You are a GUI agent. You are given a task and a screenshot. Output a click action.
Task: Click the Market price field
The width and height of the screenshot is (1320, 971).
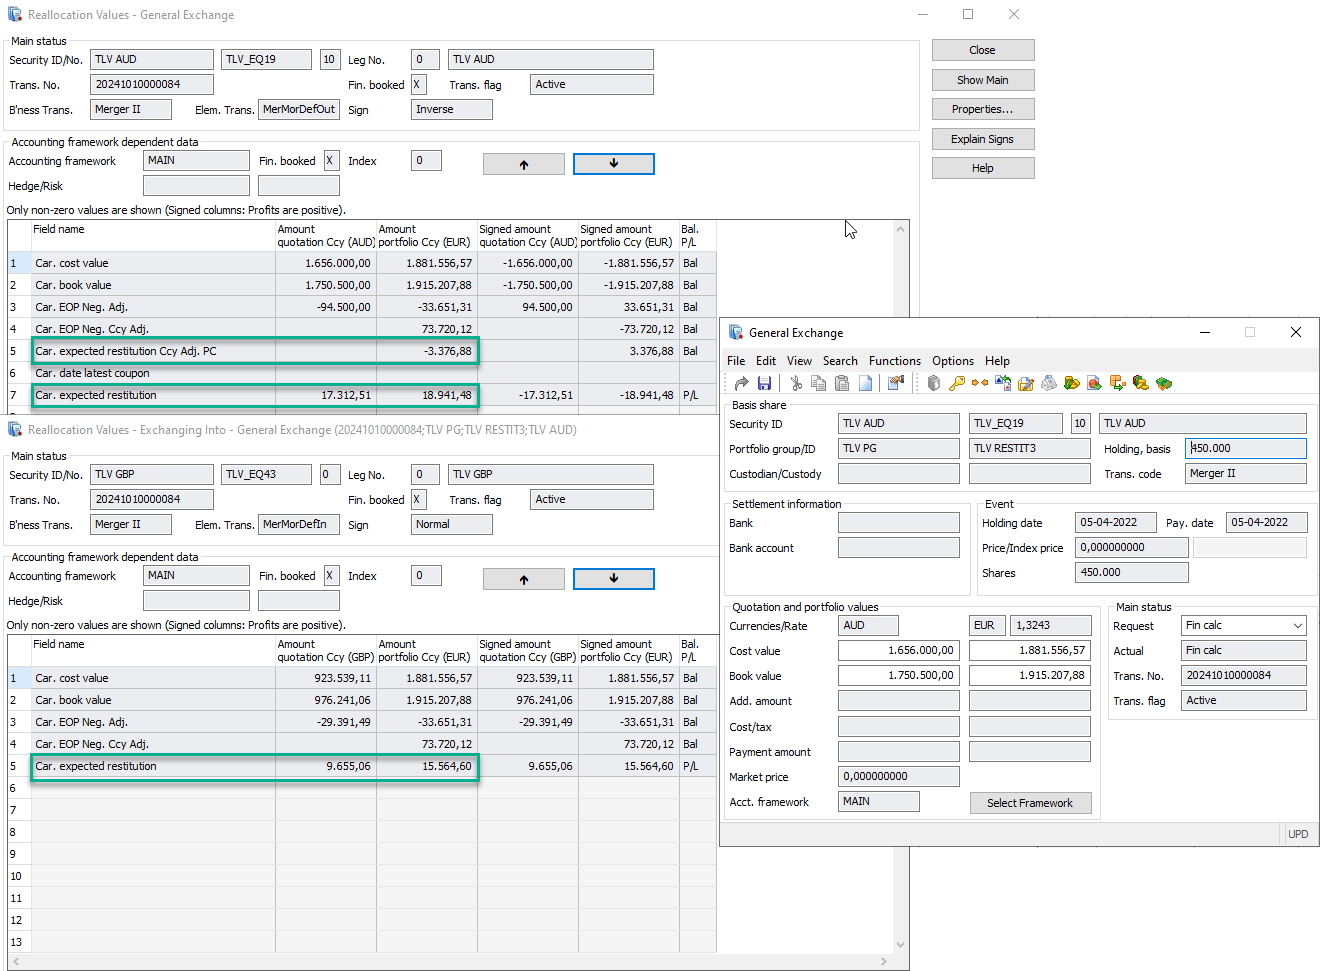[899, 776]
